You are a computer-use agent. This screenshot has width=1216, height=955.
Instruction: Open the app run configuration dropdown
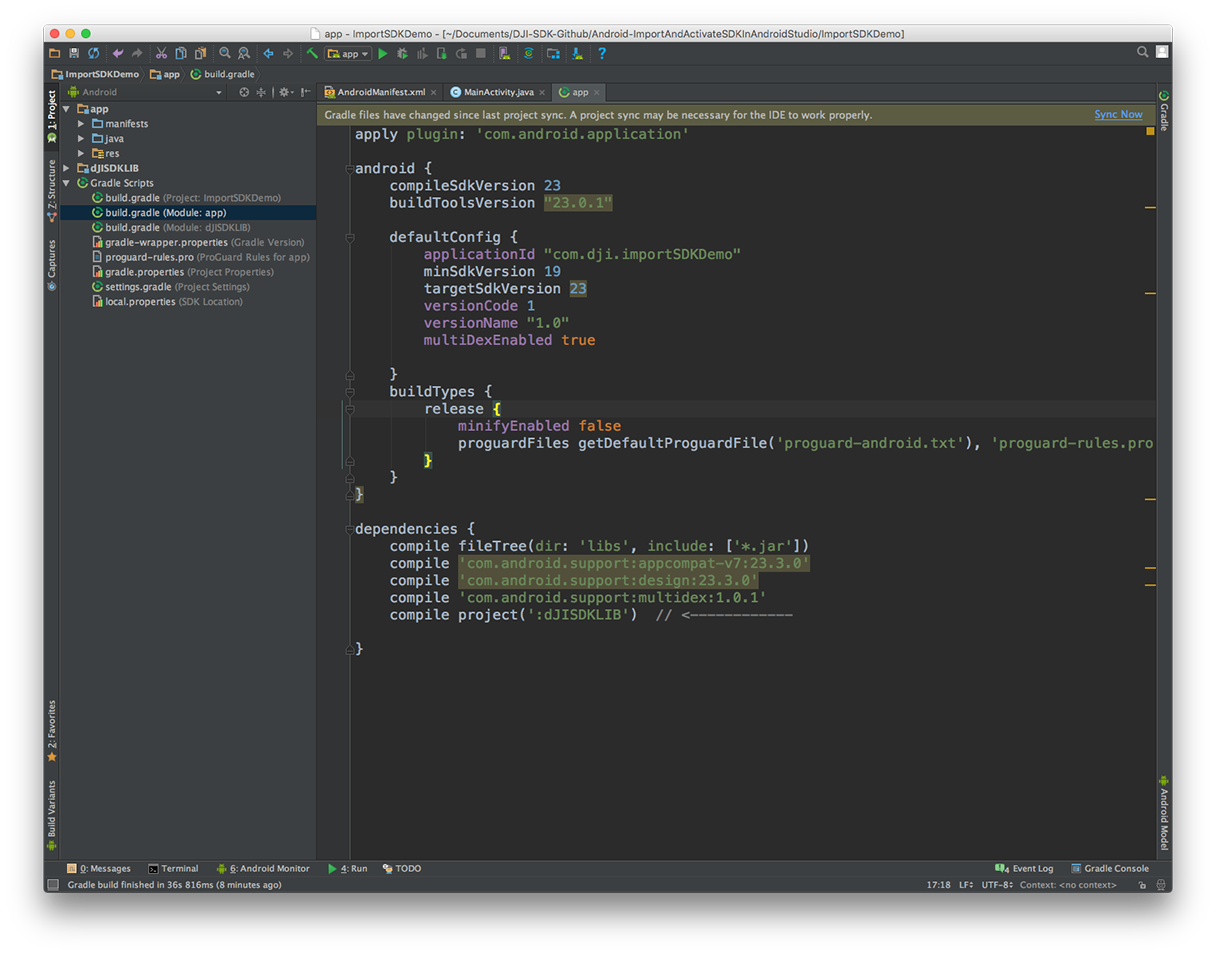(348, 54)
